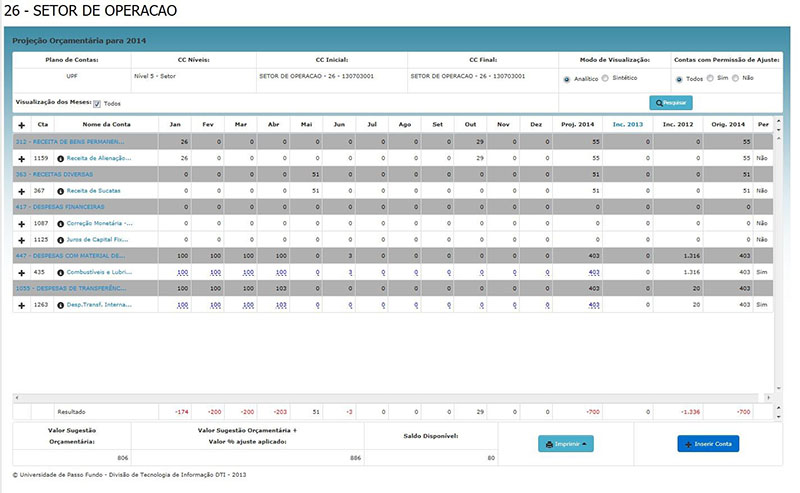Image resolution: width=800 pixels, height=493 pixels.
Task: Click the Proj. 2014 column header
Action: pos(578,125)
